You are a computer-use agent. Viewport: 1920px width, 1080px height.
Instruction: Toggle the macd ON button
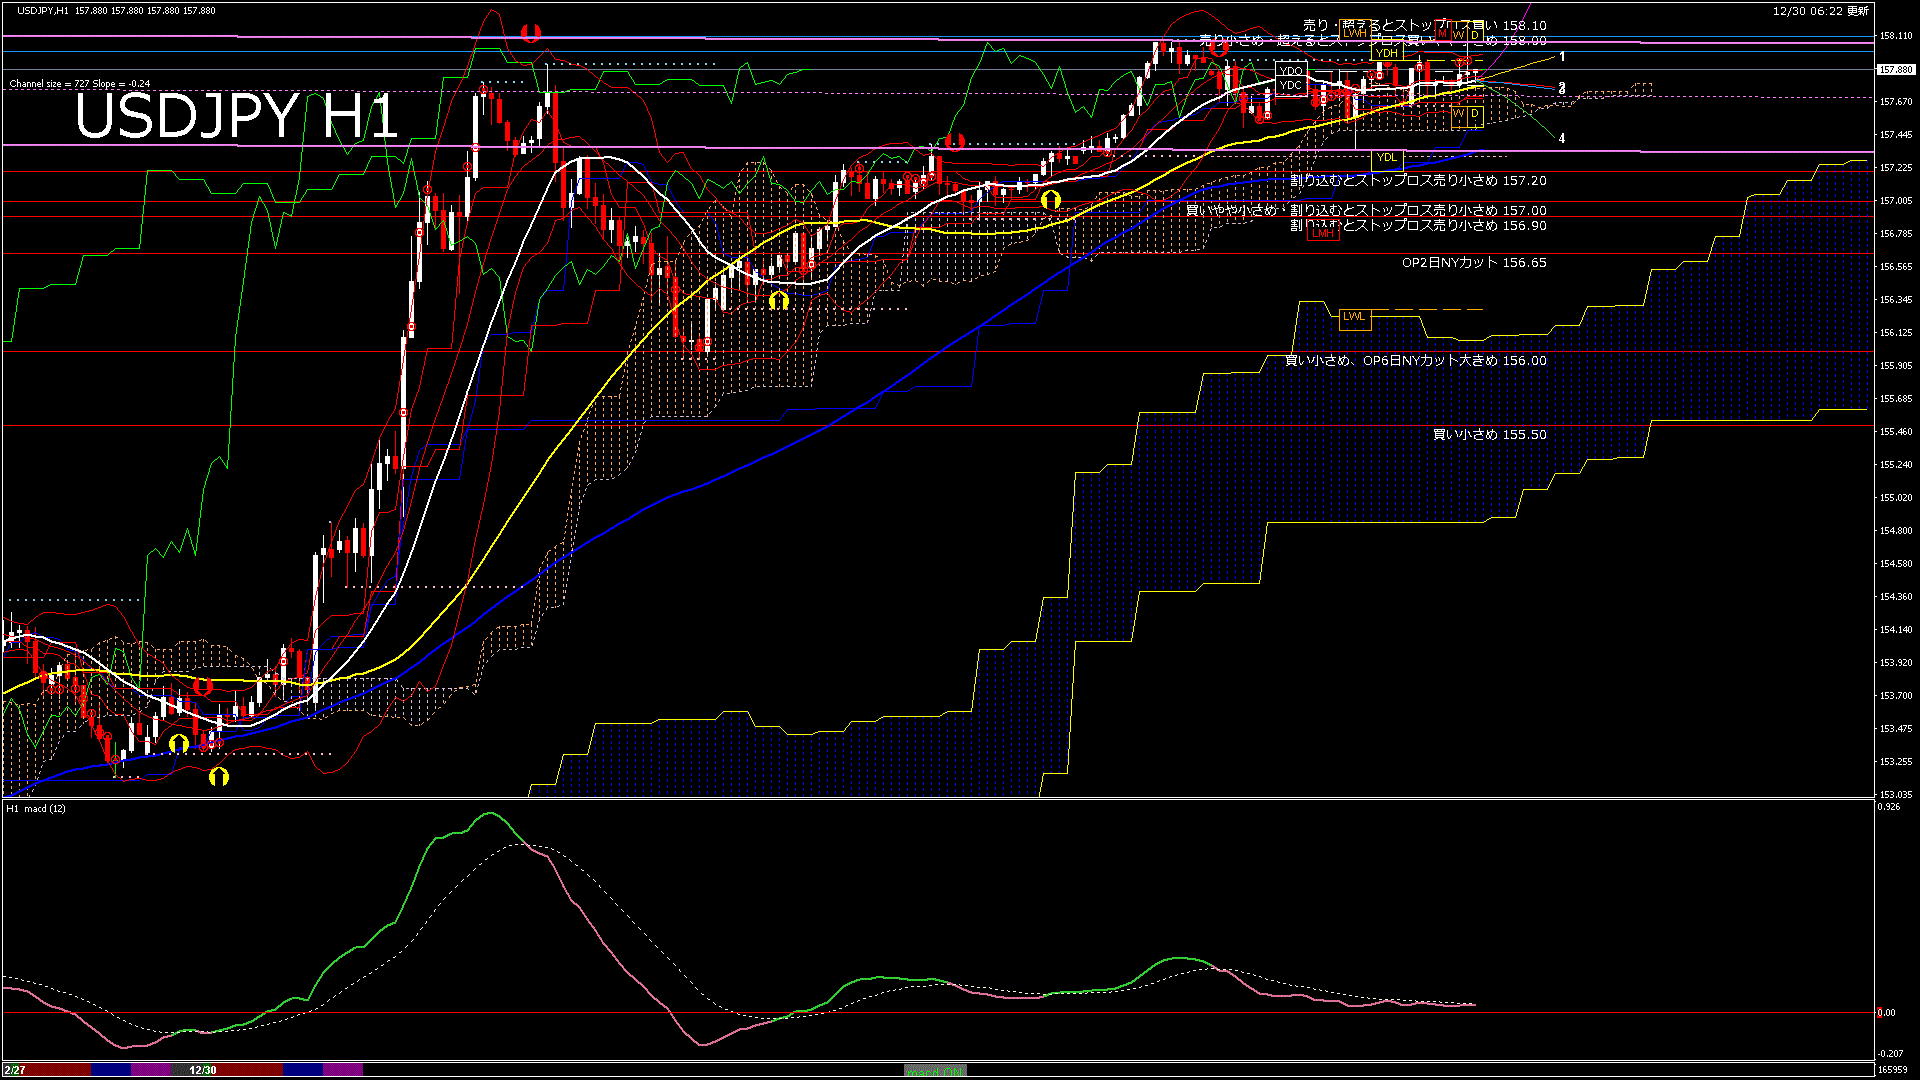point(935,1070)
